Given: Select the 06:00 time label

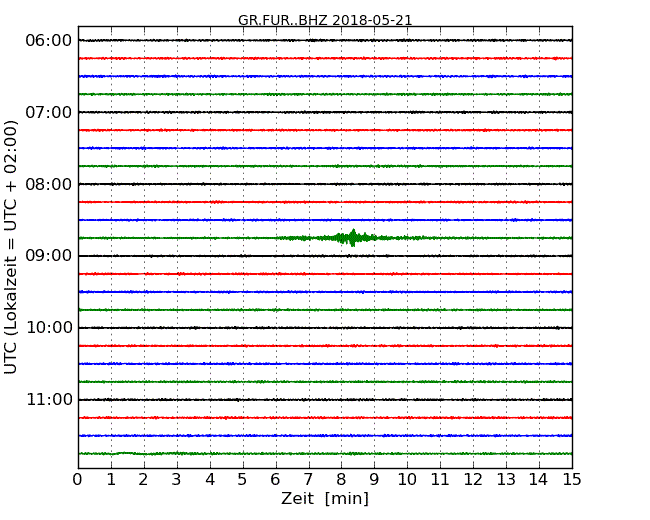Looking at the screenshot, I should tap(49, 41).
